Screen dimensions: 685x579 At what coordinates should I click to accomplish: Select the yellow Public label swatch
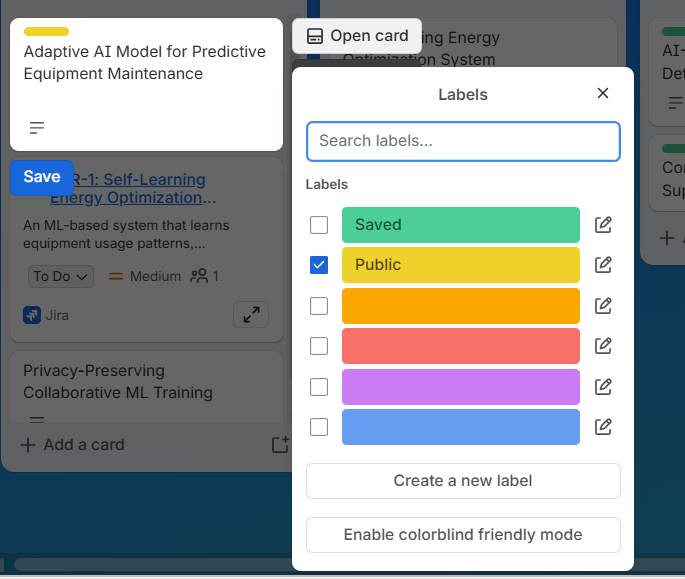461,265
